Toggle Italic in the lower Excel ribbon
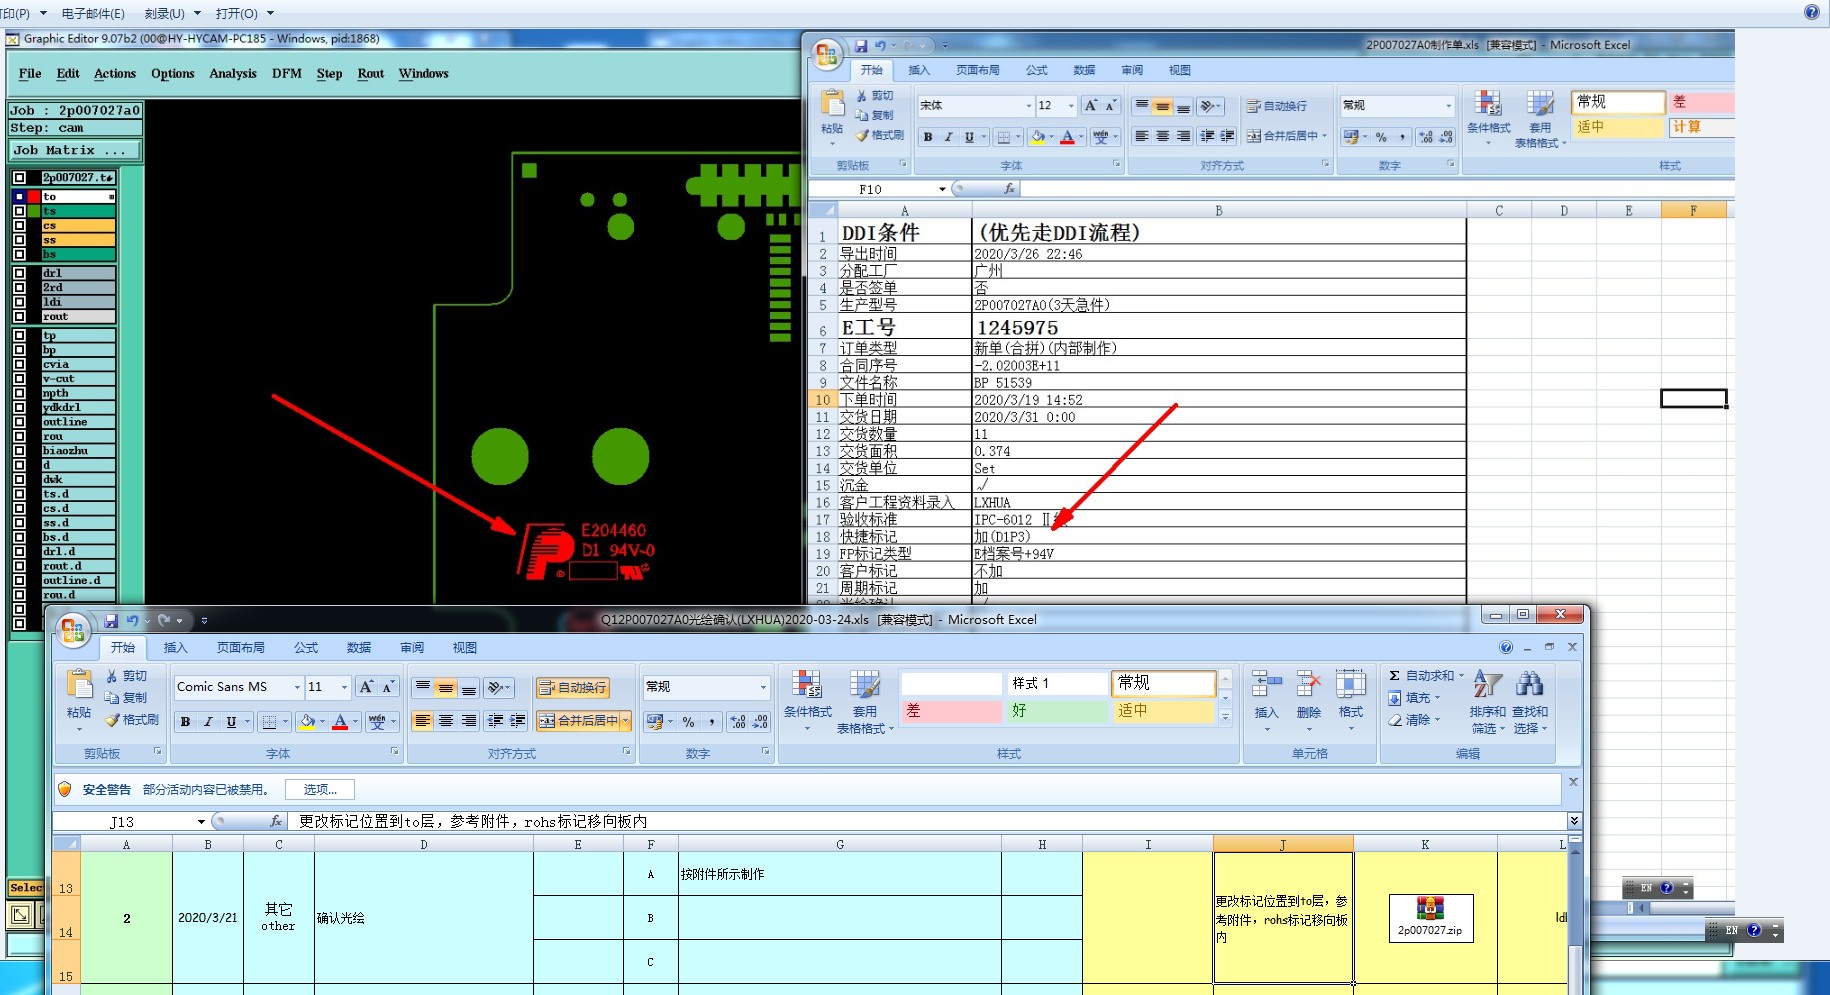Viewport: 1830px width, 995px height. click(208, 721)
